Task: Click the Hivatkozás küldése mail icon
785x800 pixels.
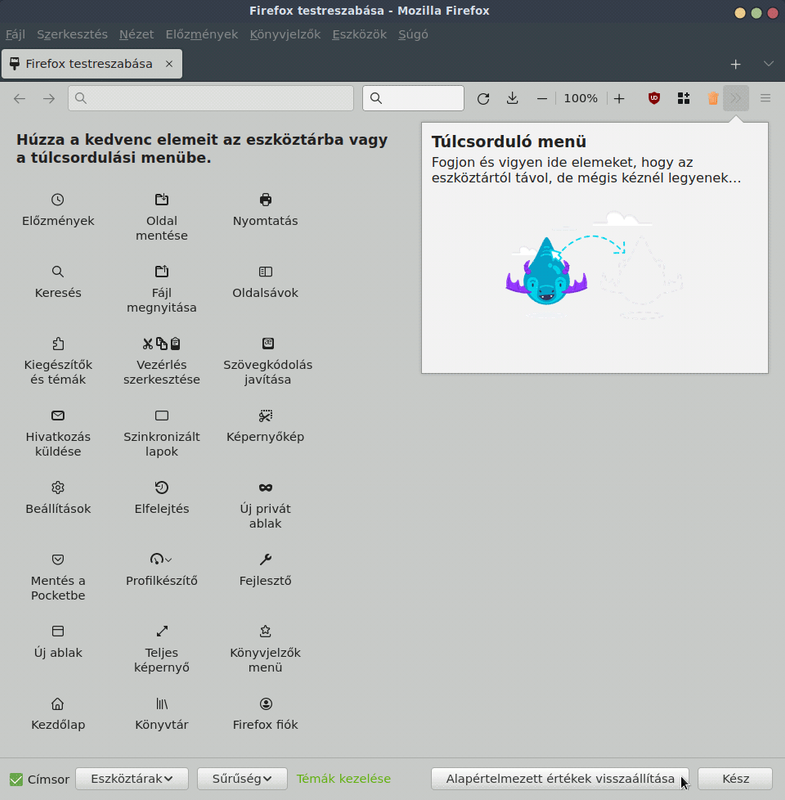Action: [x=58, y=415]
